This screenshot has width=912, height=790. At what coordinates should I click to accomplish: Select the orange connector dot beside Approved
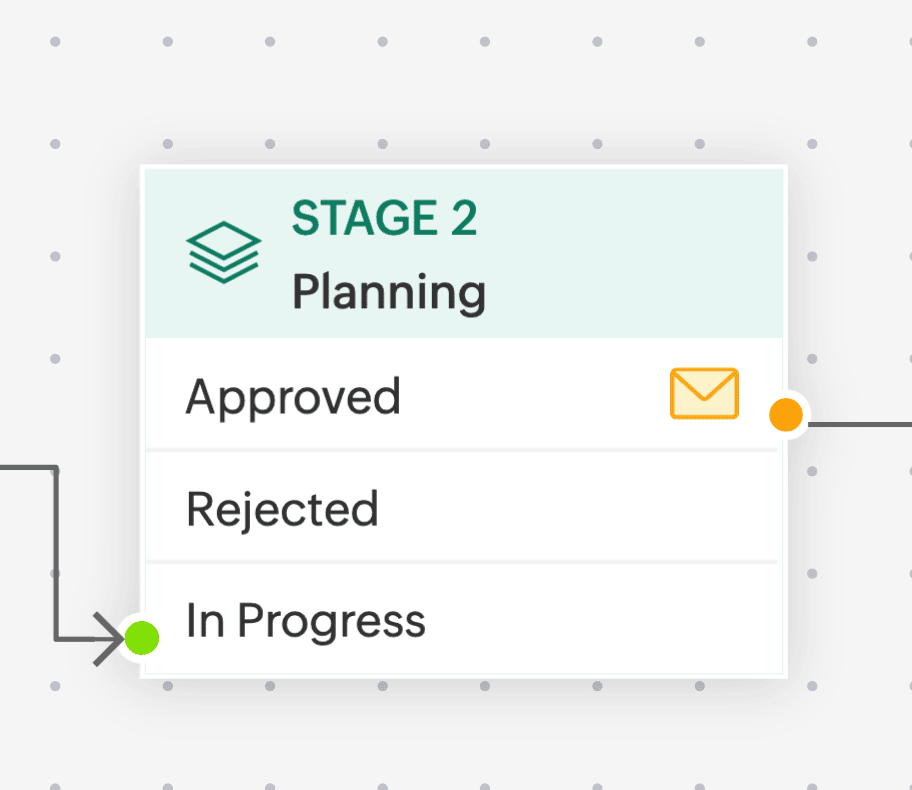pyautogui.click(x=787, y=414)
